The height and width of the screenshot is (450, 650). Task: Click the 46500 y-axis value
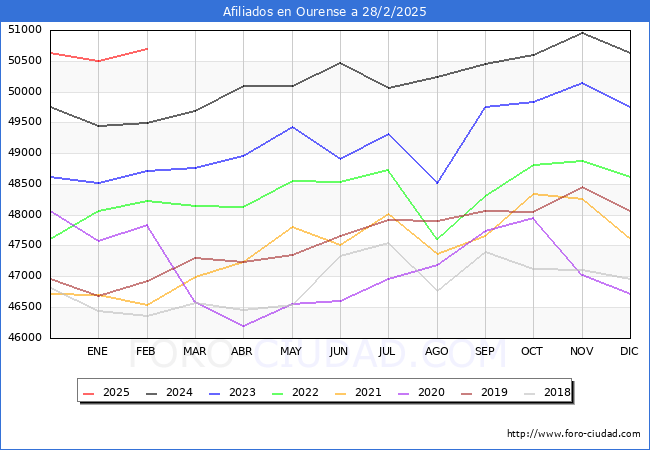tap(25, 307)
